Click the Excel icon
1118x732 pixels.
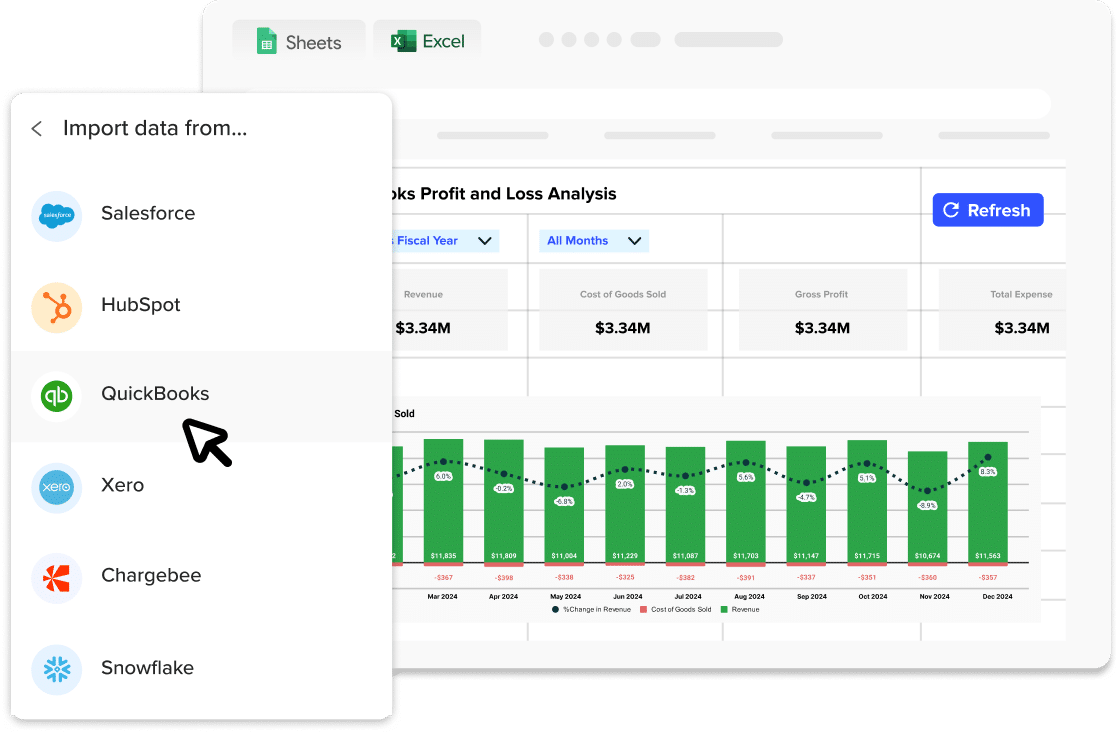(x=403, y=41)
